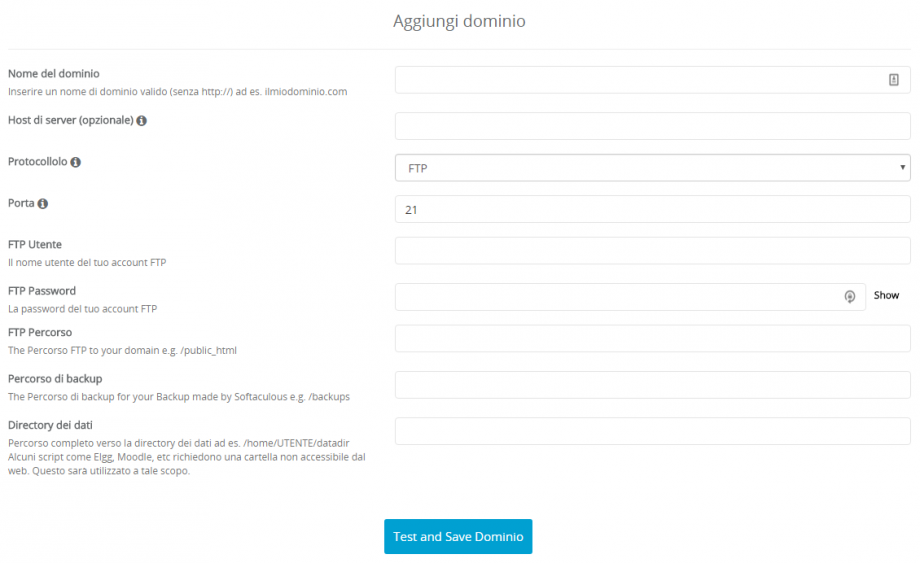Click Test and Save Dominio button
The width and height of the screenshot is (920, 563).
point(458,537)
